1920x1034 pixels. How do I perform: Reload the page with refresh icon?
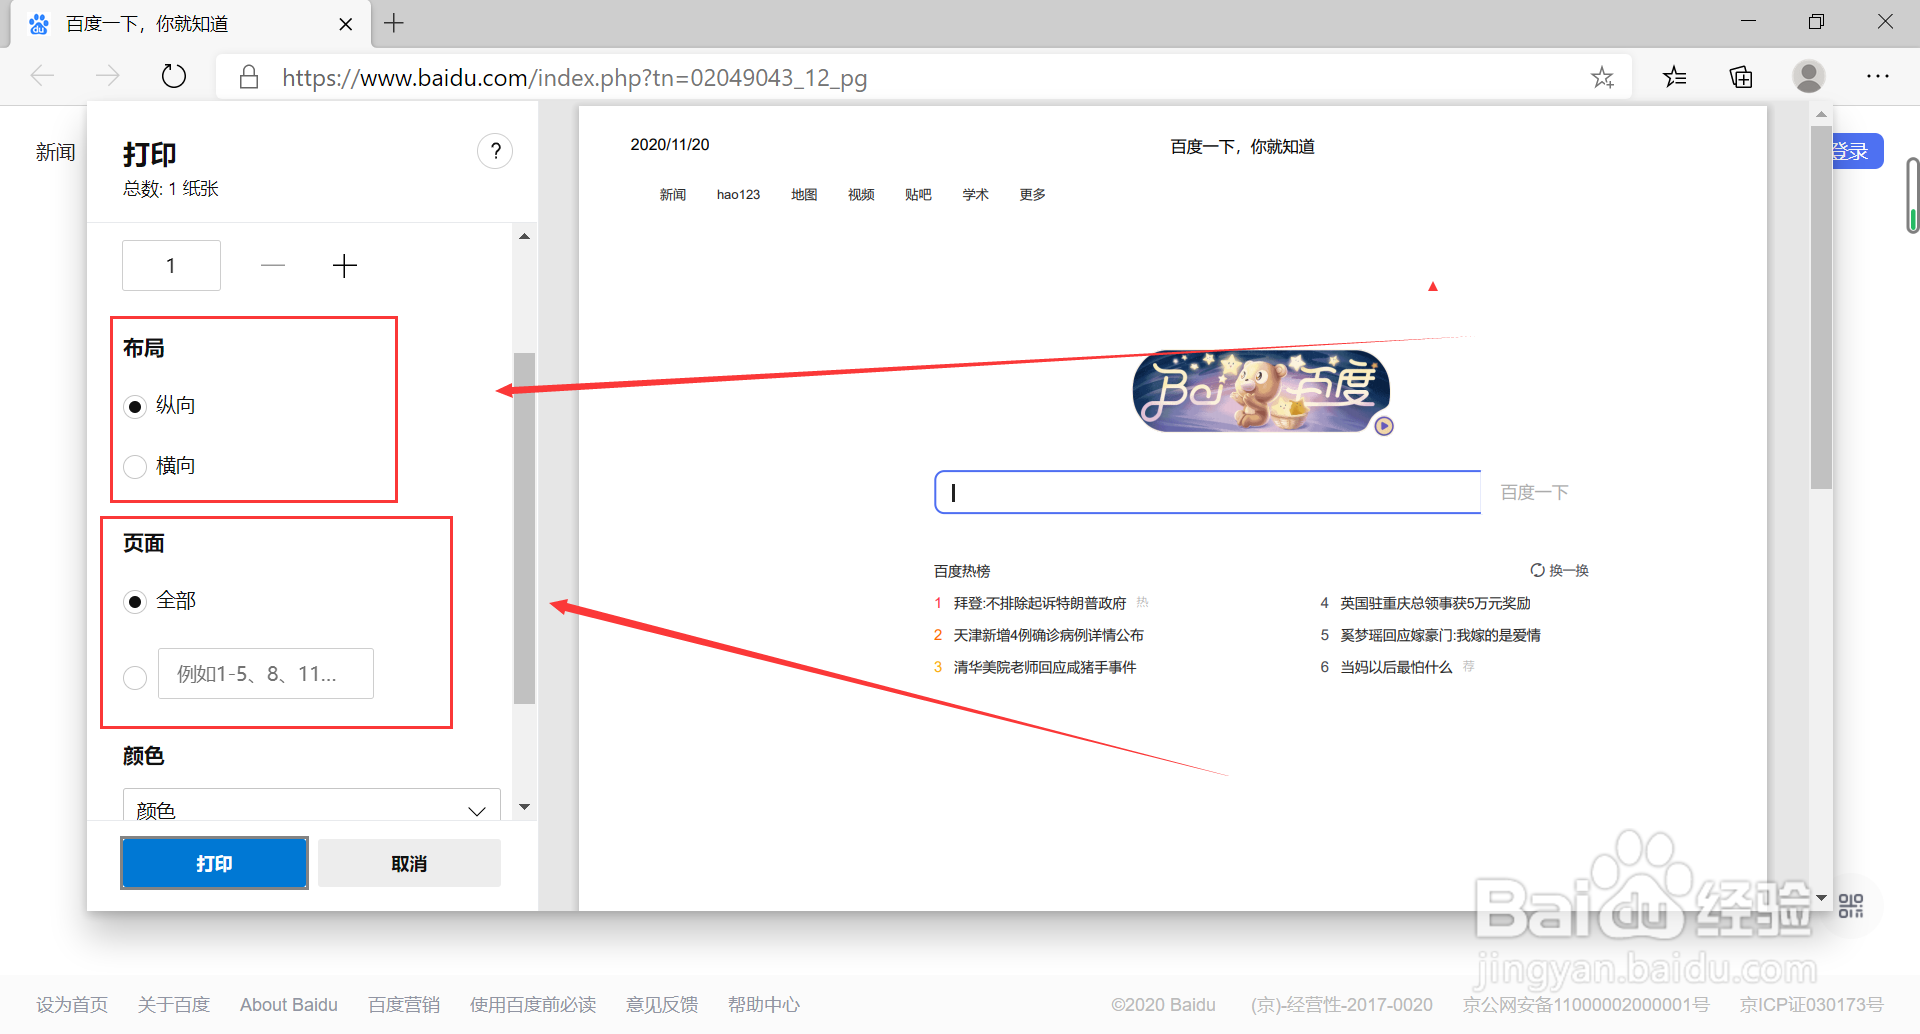coord(174,76)
